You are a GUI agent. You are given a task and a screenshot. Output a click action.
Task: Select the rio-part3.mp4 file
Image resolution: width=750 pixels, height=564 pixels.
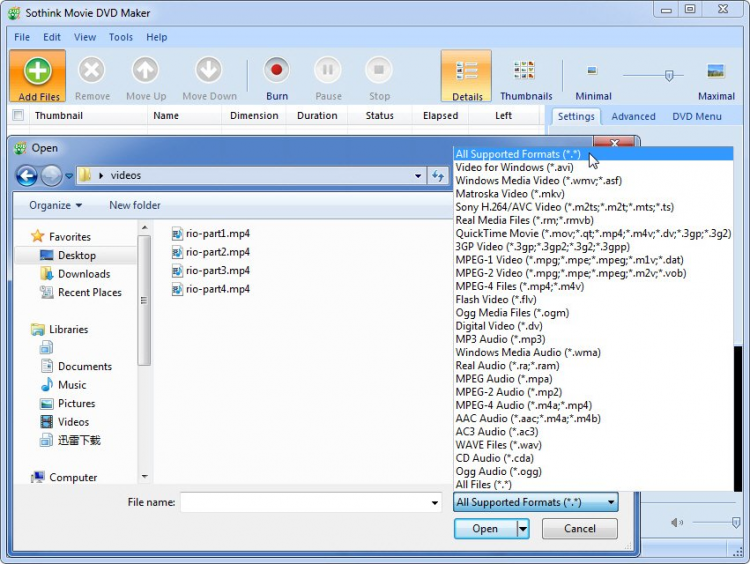217,271
